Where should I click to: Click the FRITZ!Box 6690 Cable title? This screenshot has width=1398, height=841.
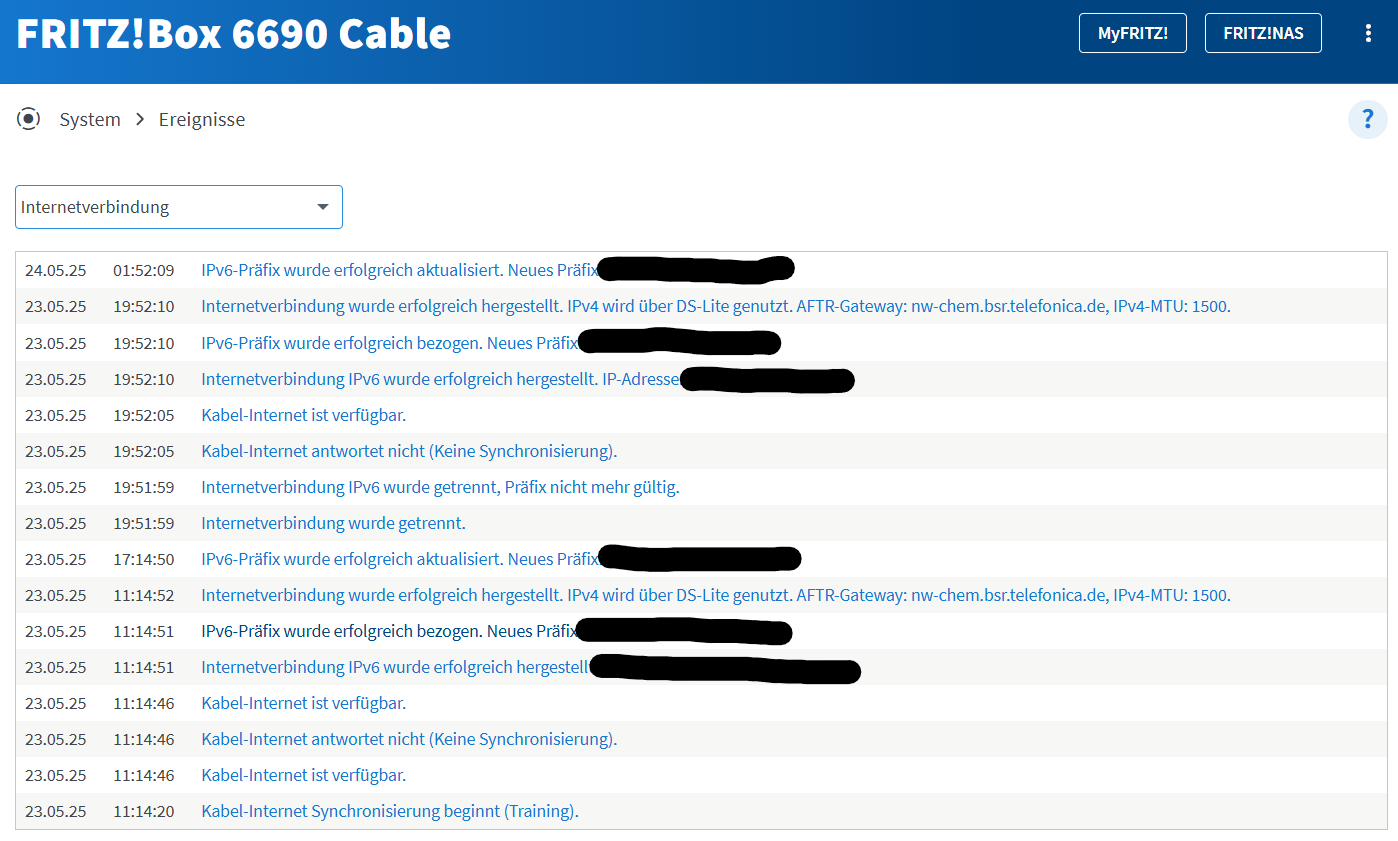pos(234,34)
